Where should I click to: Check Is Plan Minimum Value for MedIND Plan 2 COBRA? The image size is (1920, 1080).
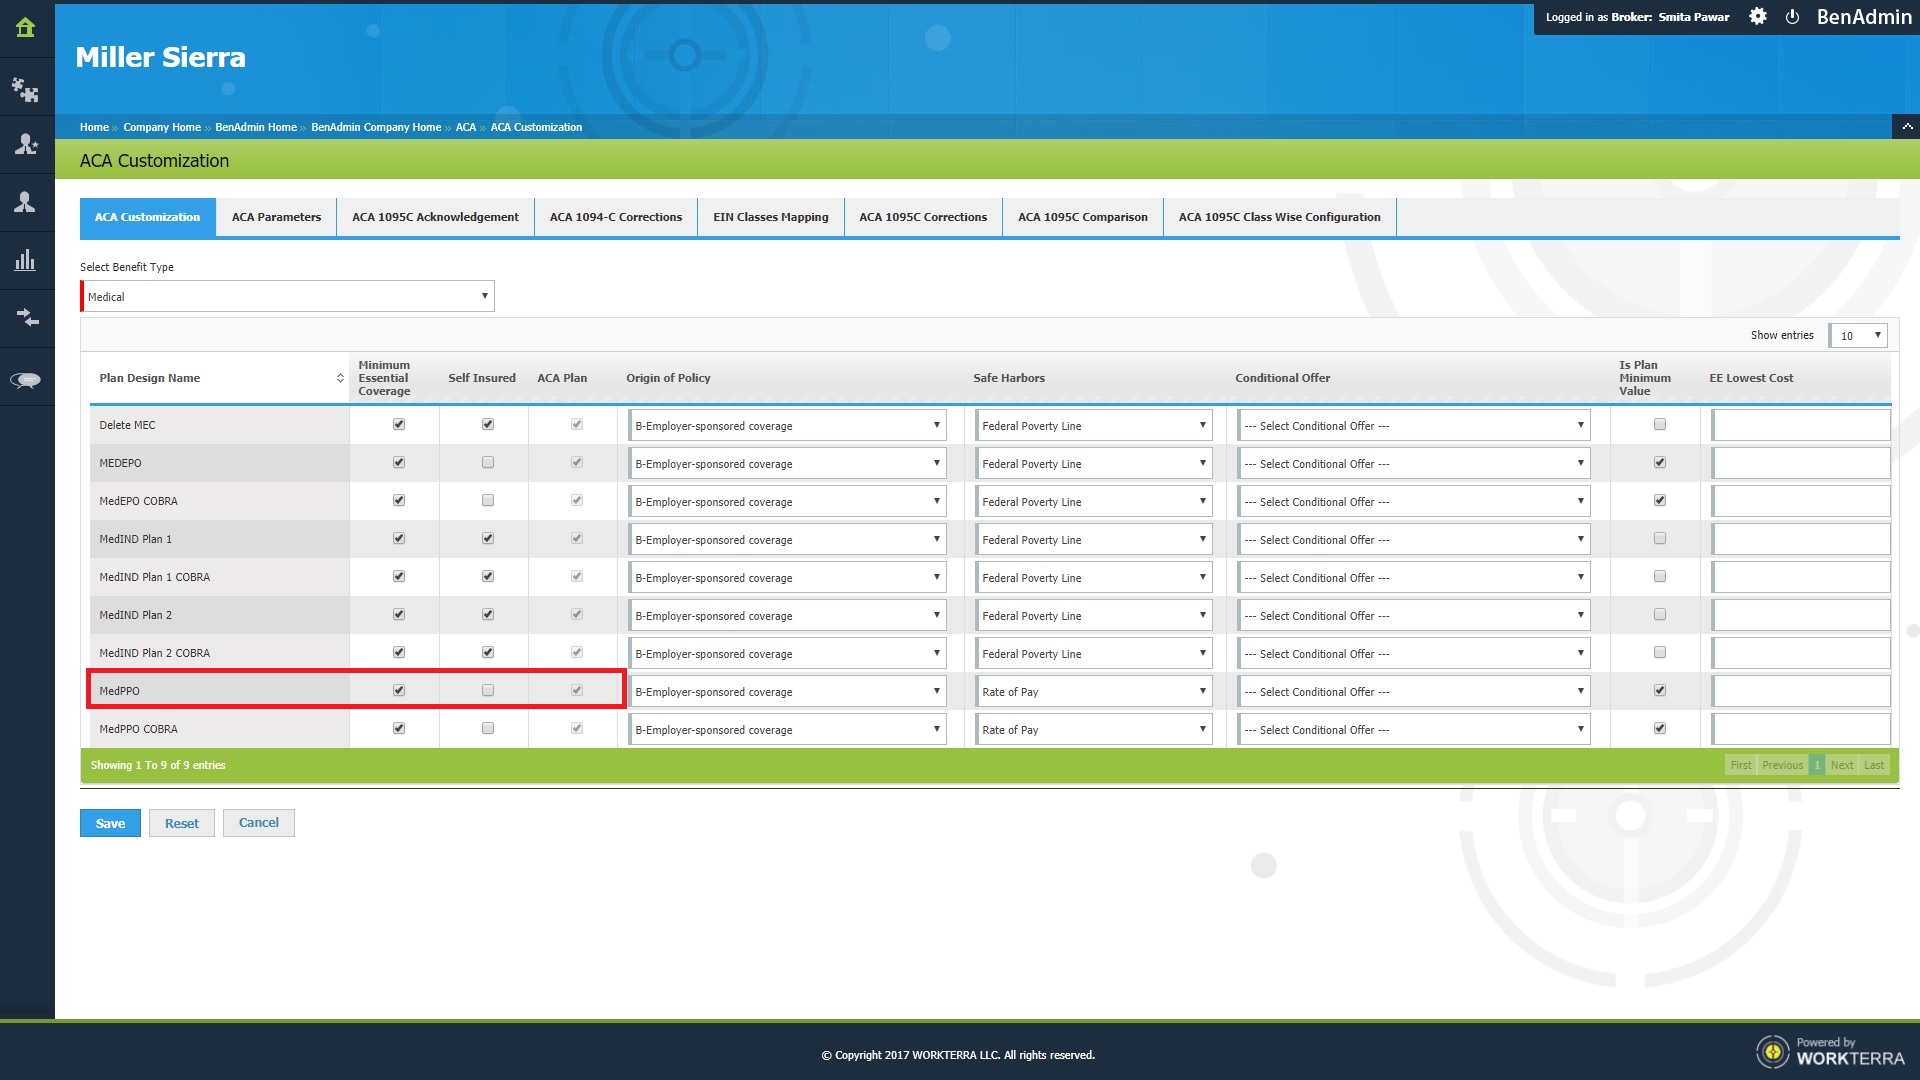(x=1660, y=652)
